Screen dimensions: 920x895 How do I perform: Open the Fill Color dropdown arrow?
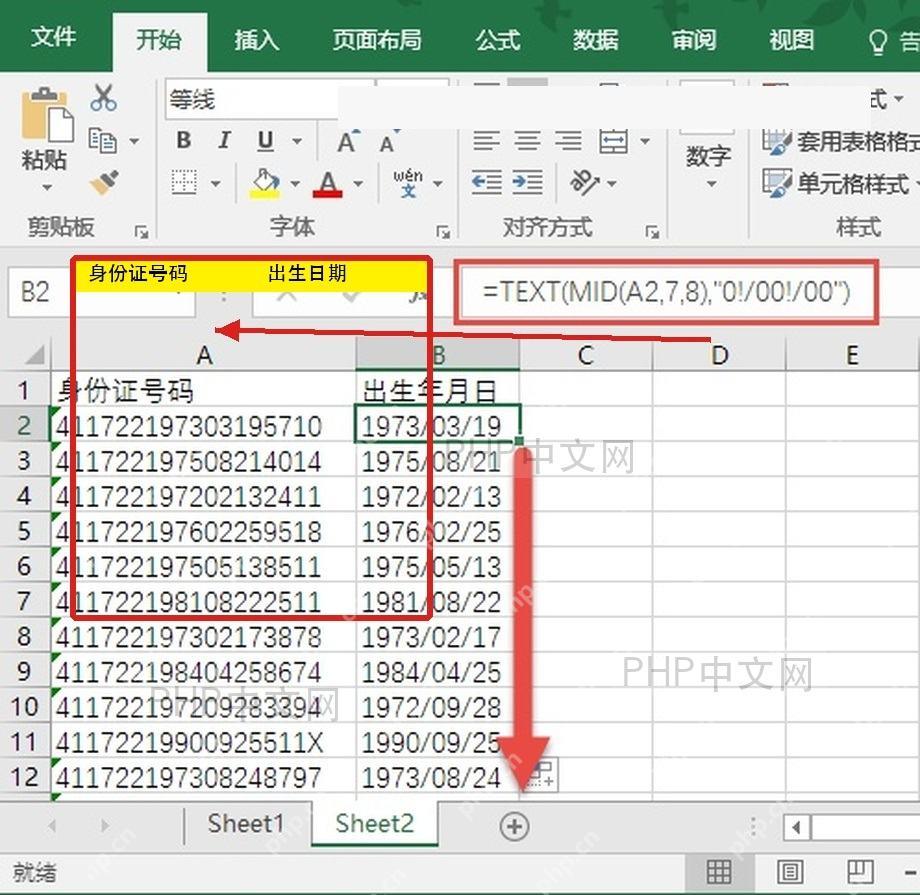(295, 184)
